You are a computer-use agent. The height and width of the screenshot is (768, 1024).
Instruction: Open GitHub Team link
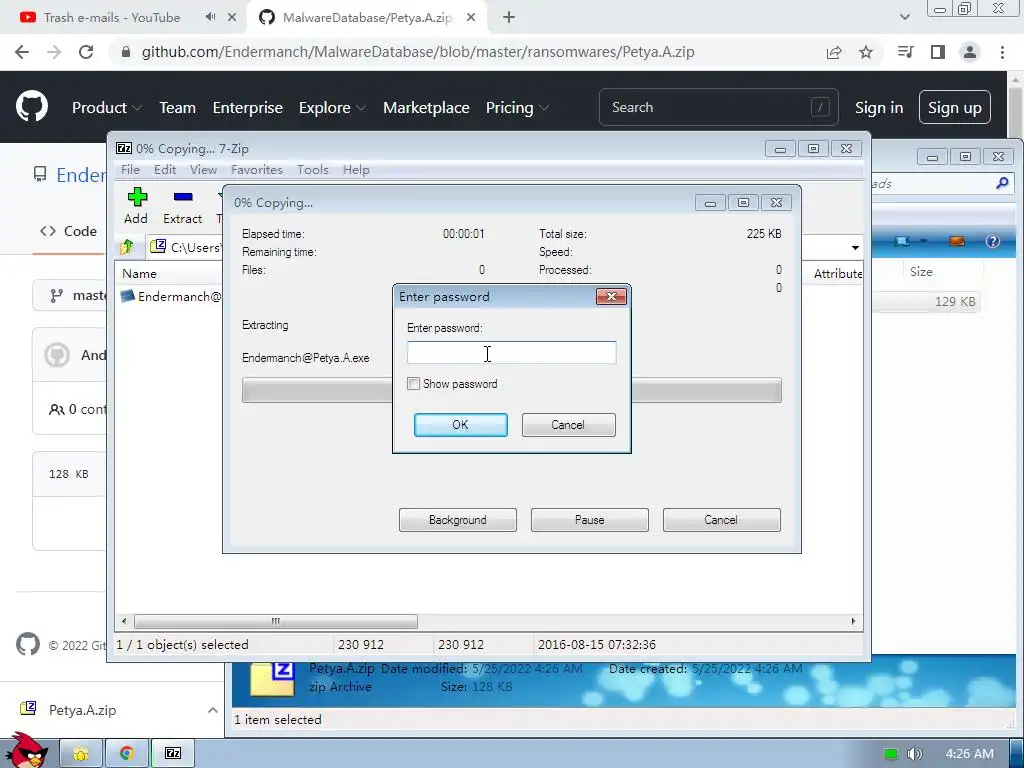178,108
